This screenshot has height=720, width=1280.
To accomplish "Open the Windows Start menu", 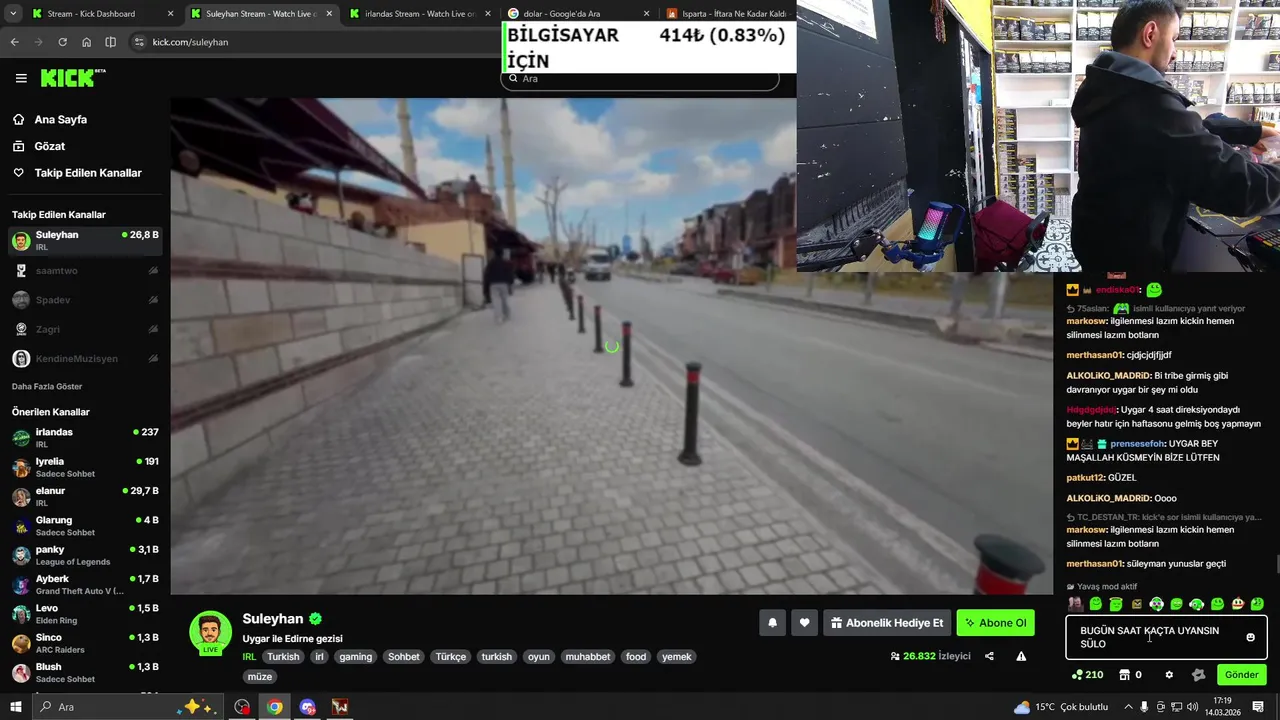I will (15, 707).
